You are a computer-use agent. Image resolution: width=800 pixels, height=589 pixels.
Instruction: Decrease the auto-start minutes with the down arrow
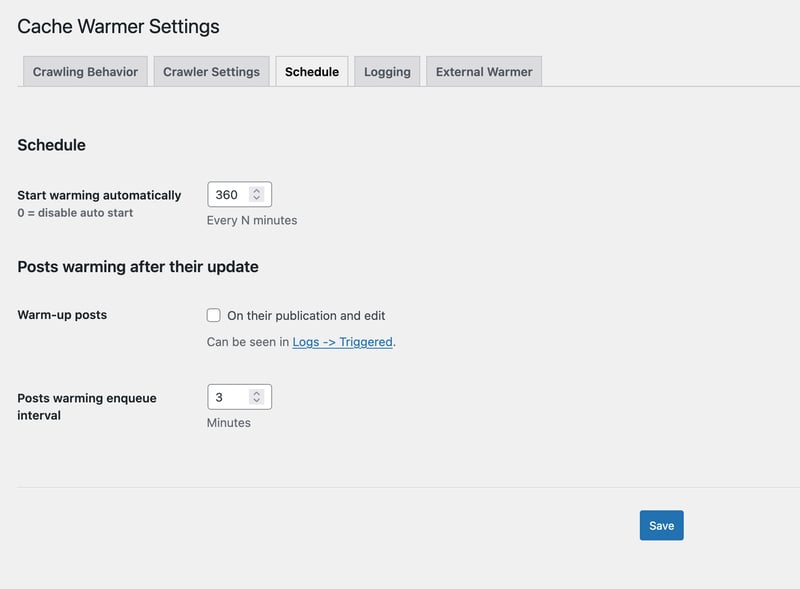[257, 199]
